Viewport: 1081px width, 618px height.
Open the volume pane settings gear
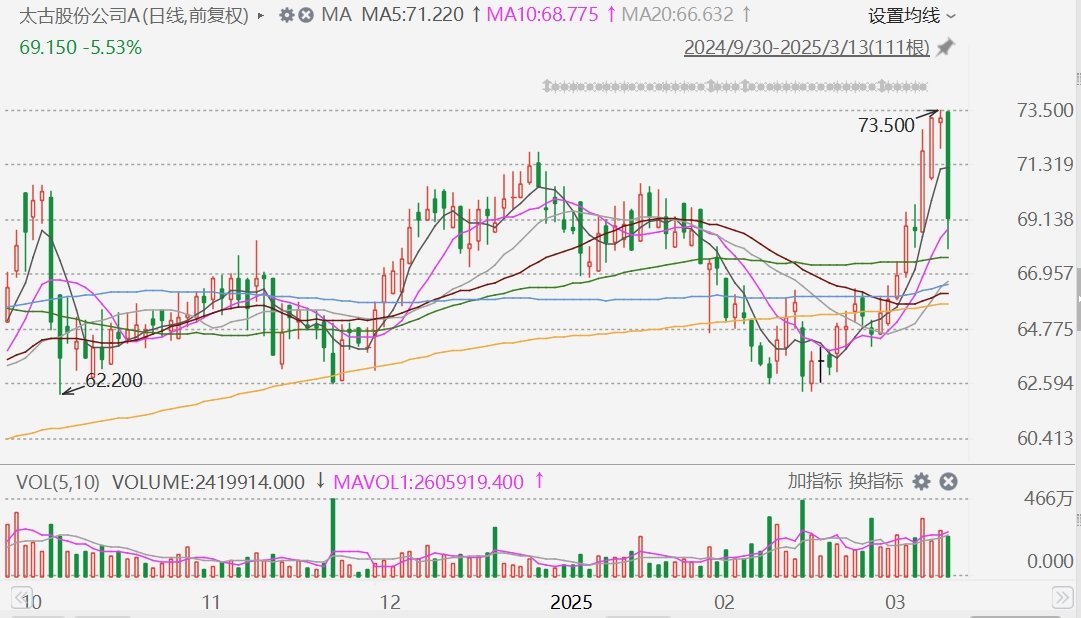(921, 481)
